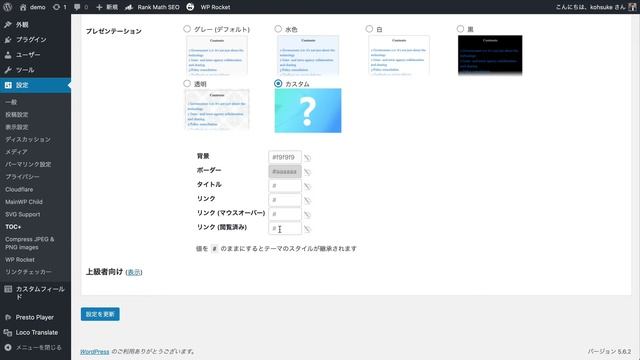
Task: Click the 設定 sliders icon
Action: [8, 85]
